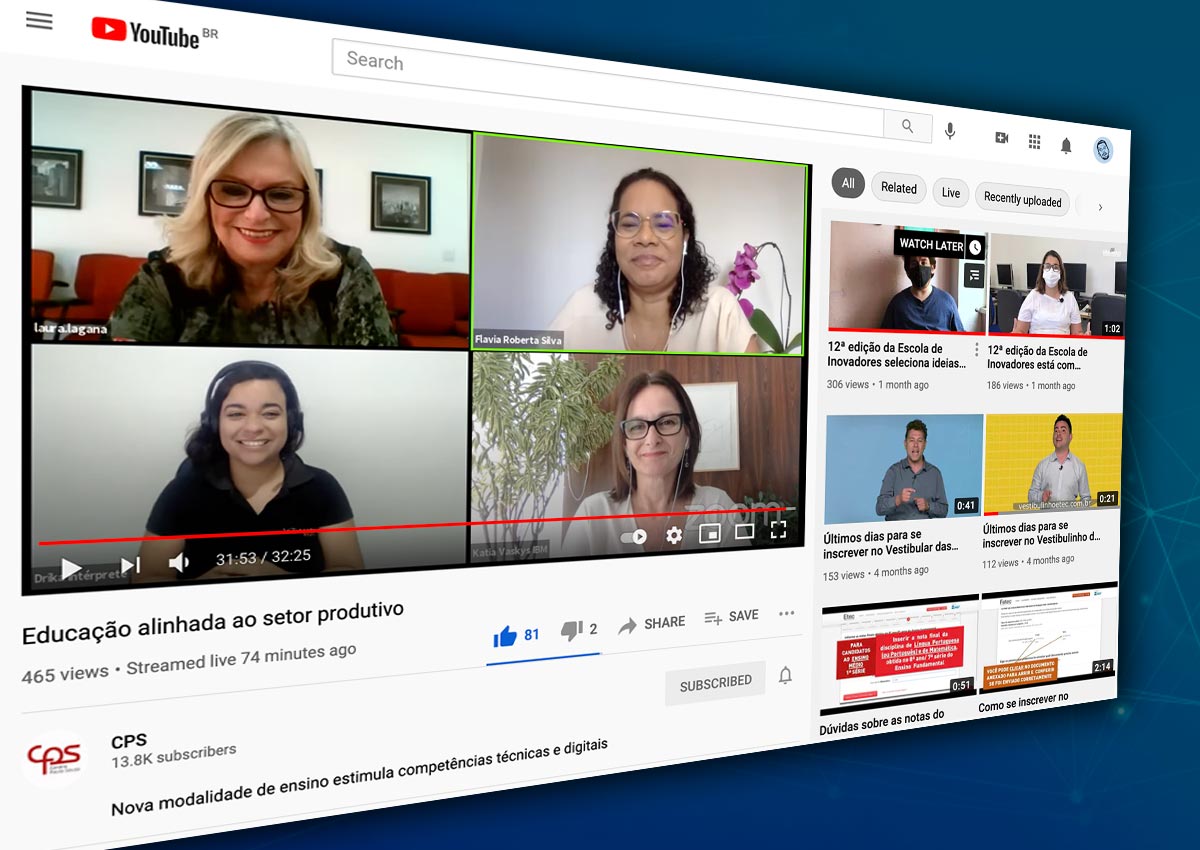Open the hamburger guide menu
1200x850 pixels.
(x=39, y=21)
